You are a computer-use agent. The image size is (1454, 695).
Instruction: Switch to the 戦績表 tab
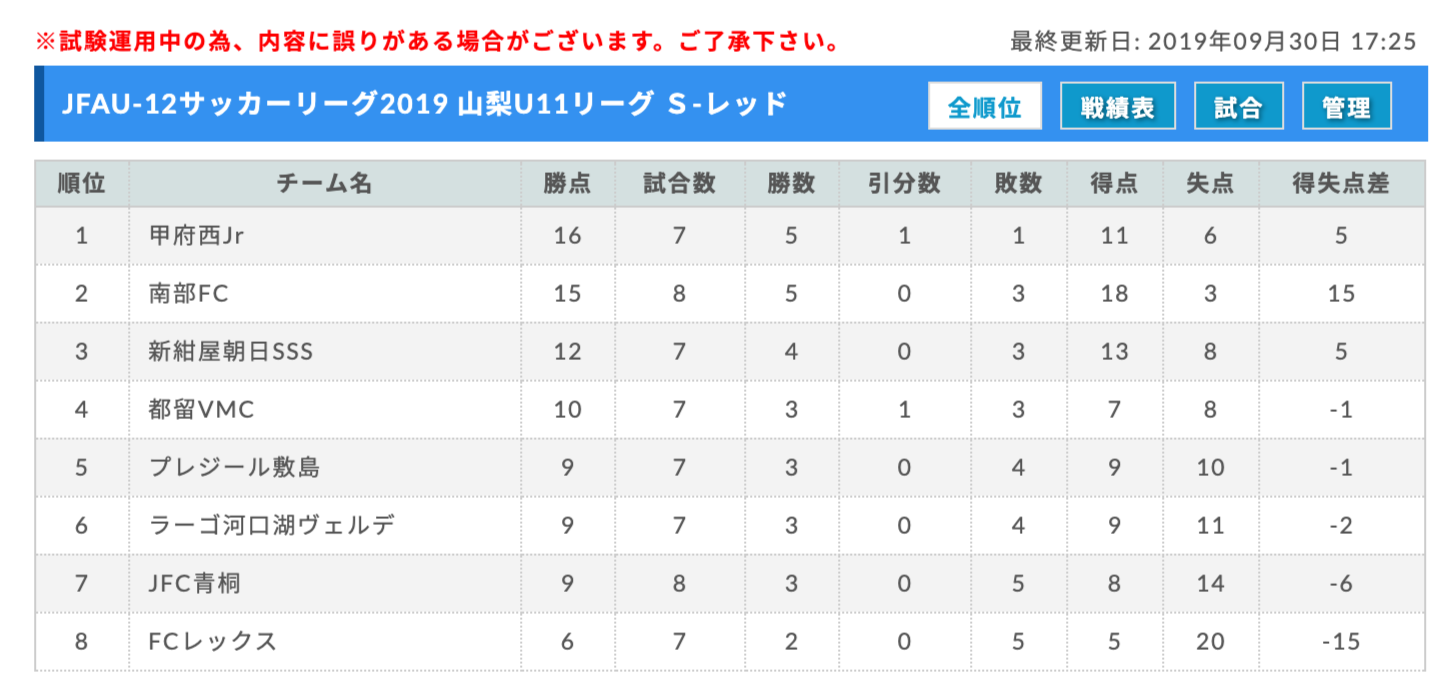tap(1118, 107)
